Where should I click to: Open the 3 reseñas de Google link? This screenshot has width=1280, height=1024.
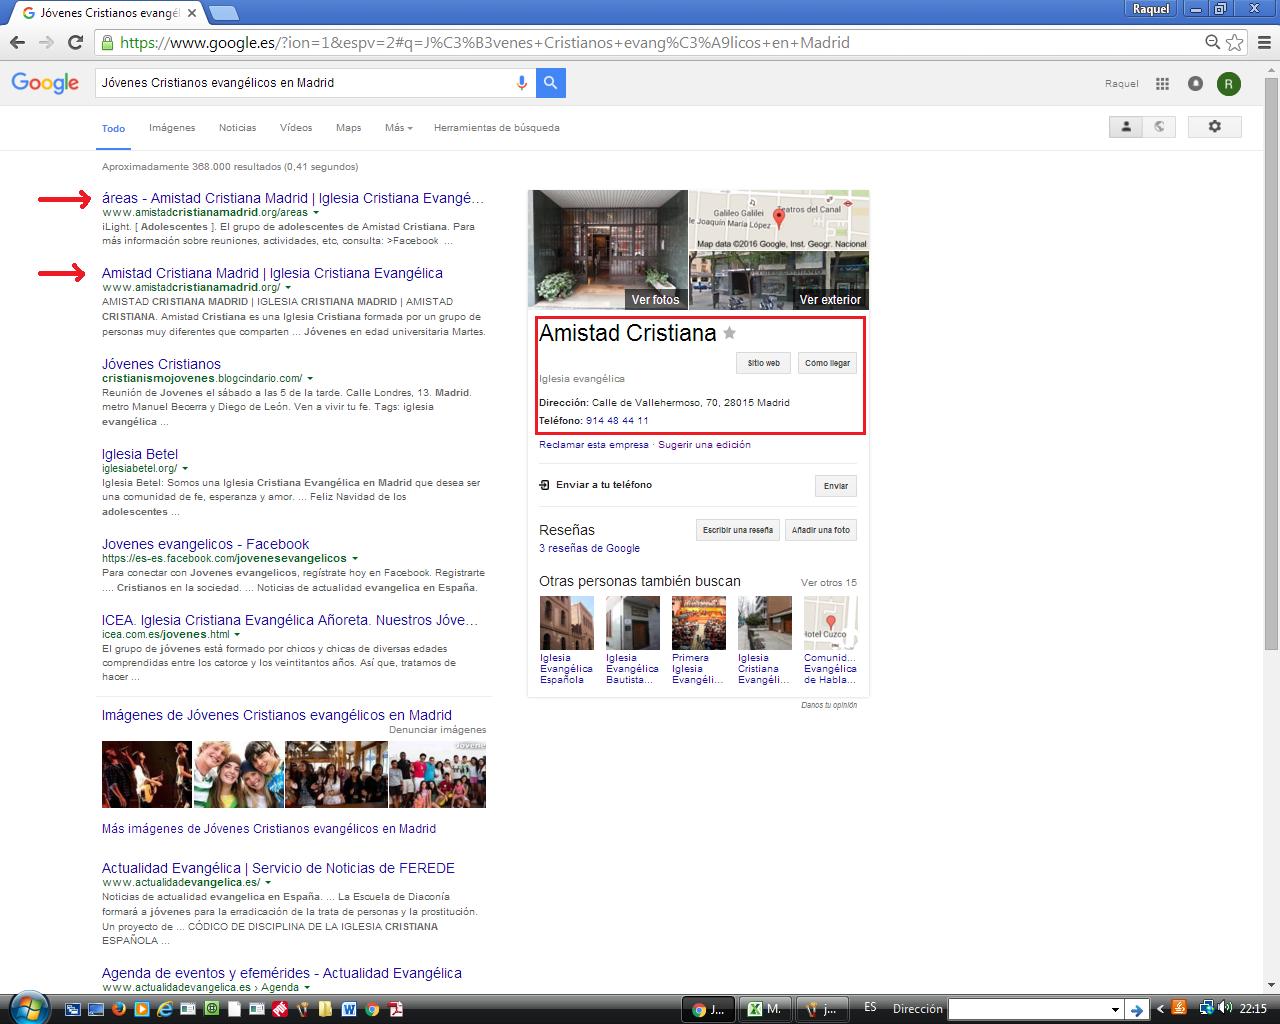pyautogui.click(x=589, y=548)
